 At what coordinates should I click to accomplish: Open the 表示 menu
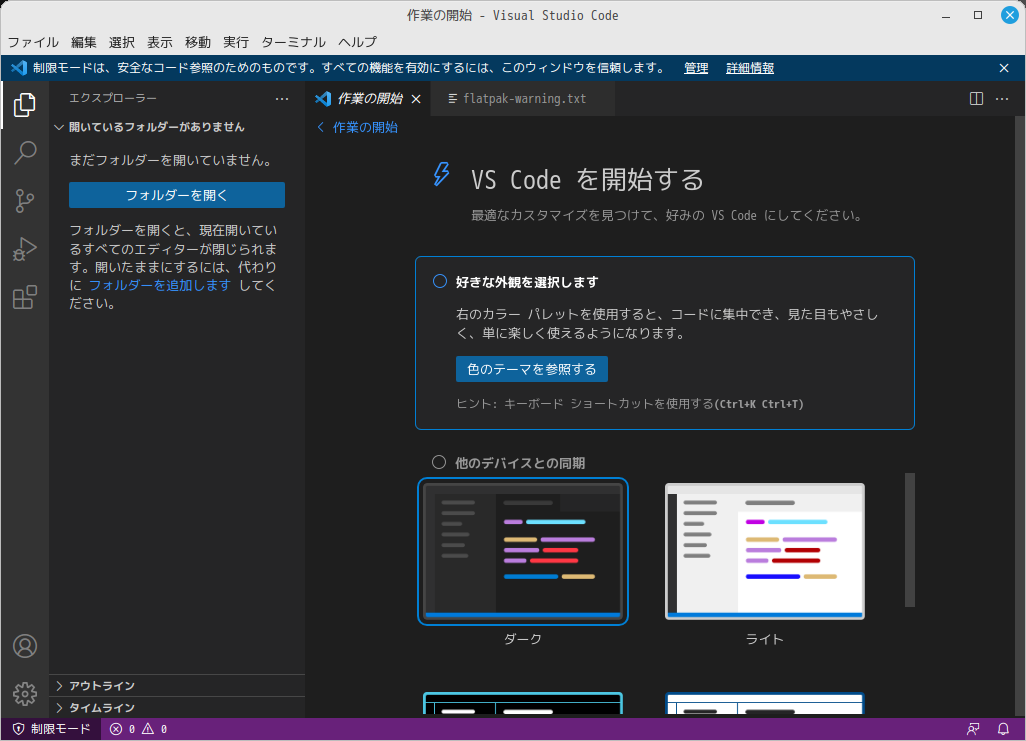point(160,43)
